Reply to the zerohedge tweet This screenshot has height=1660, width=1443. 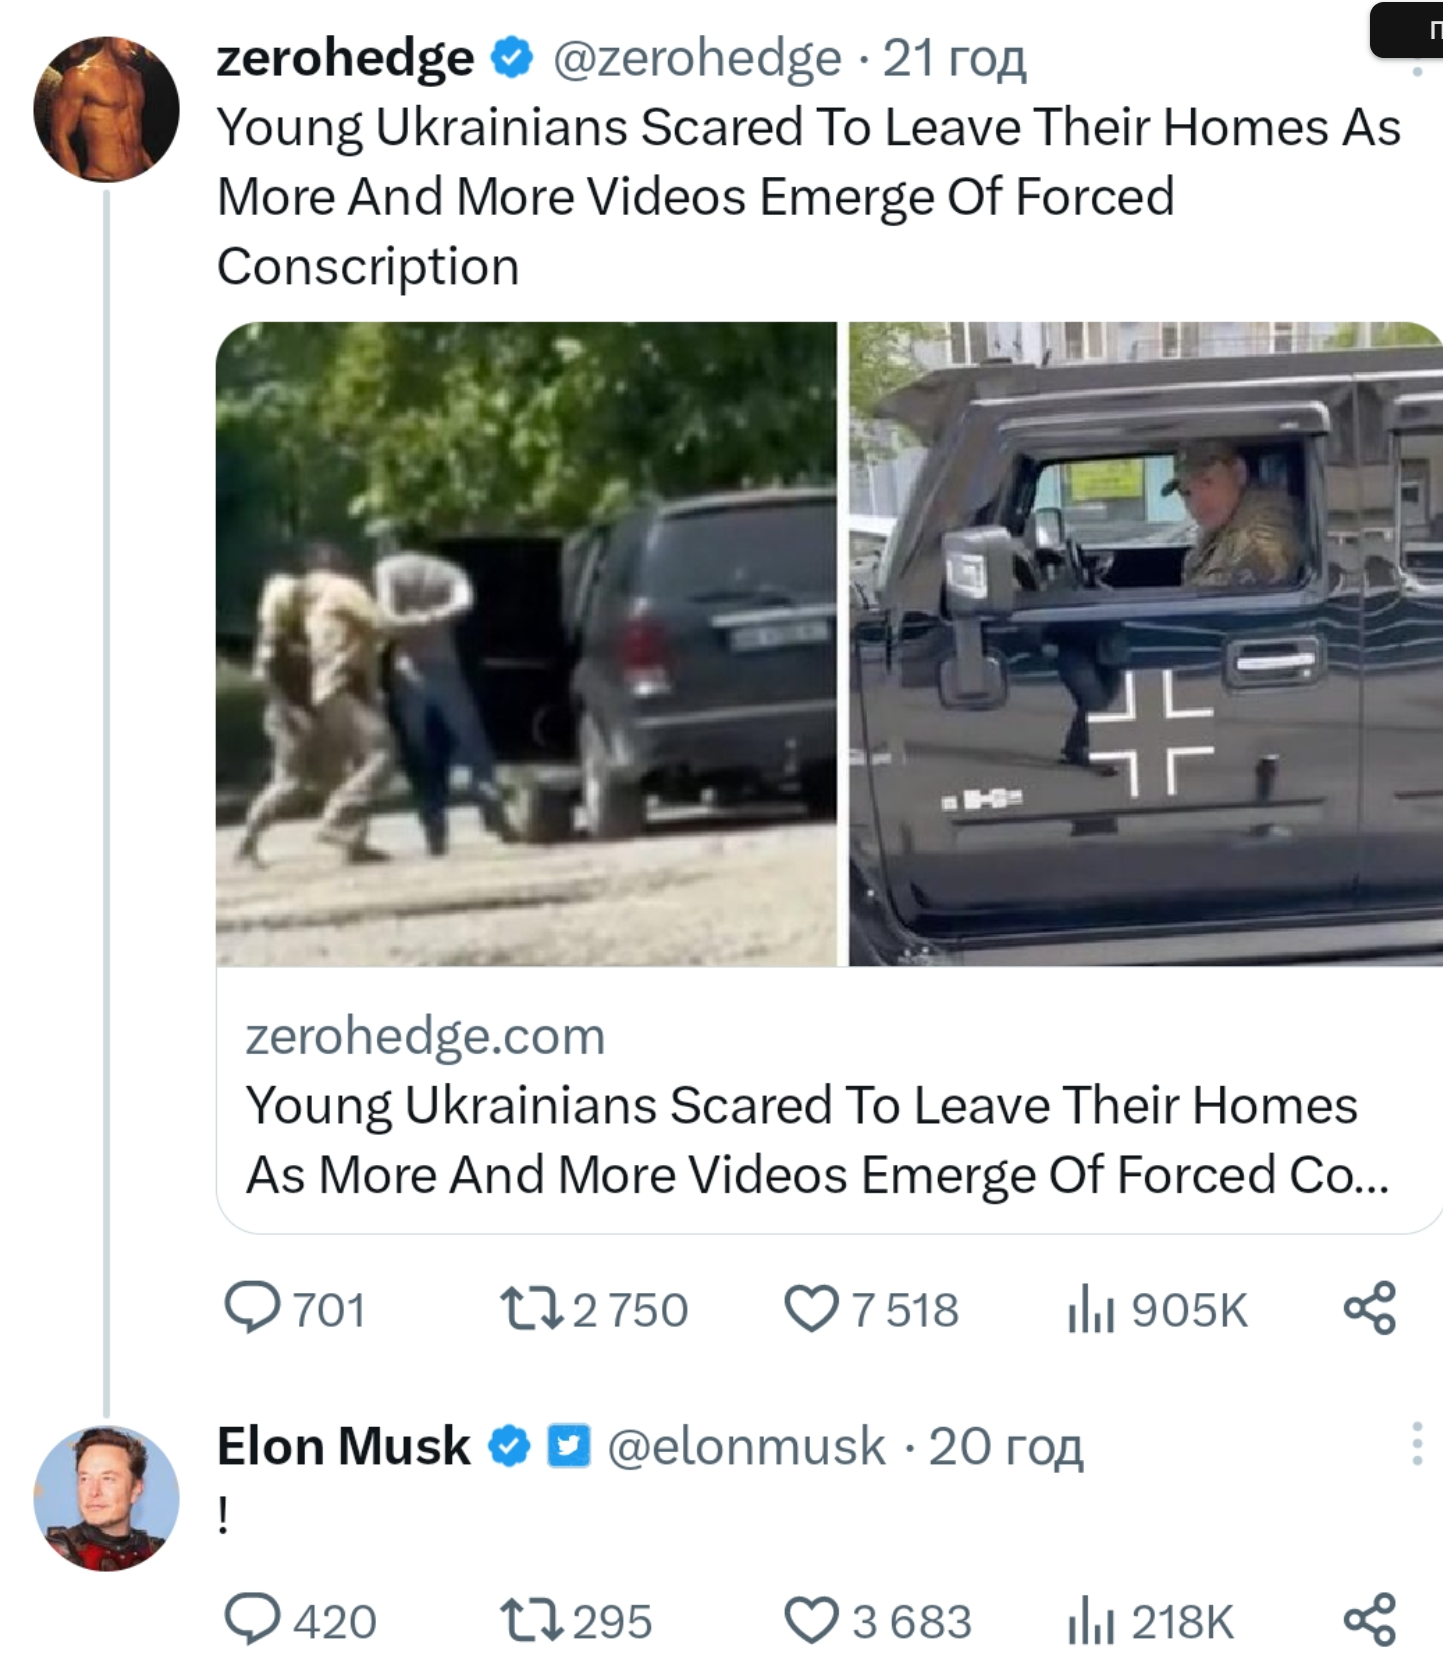[252, 1308]
